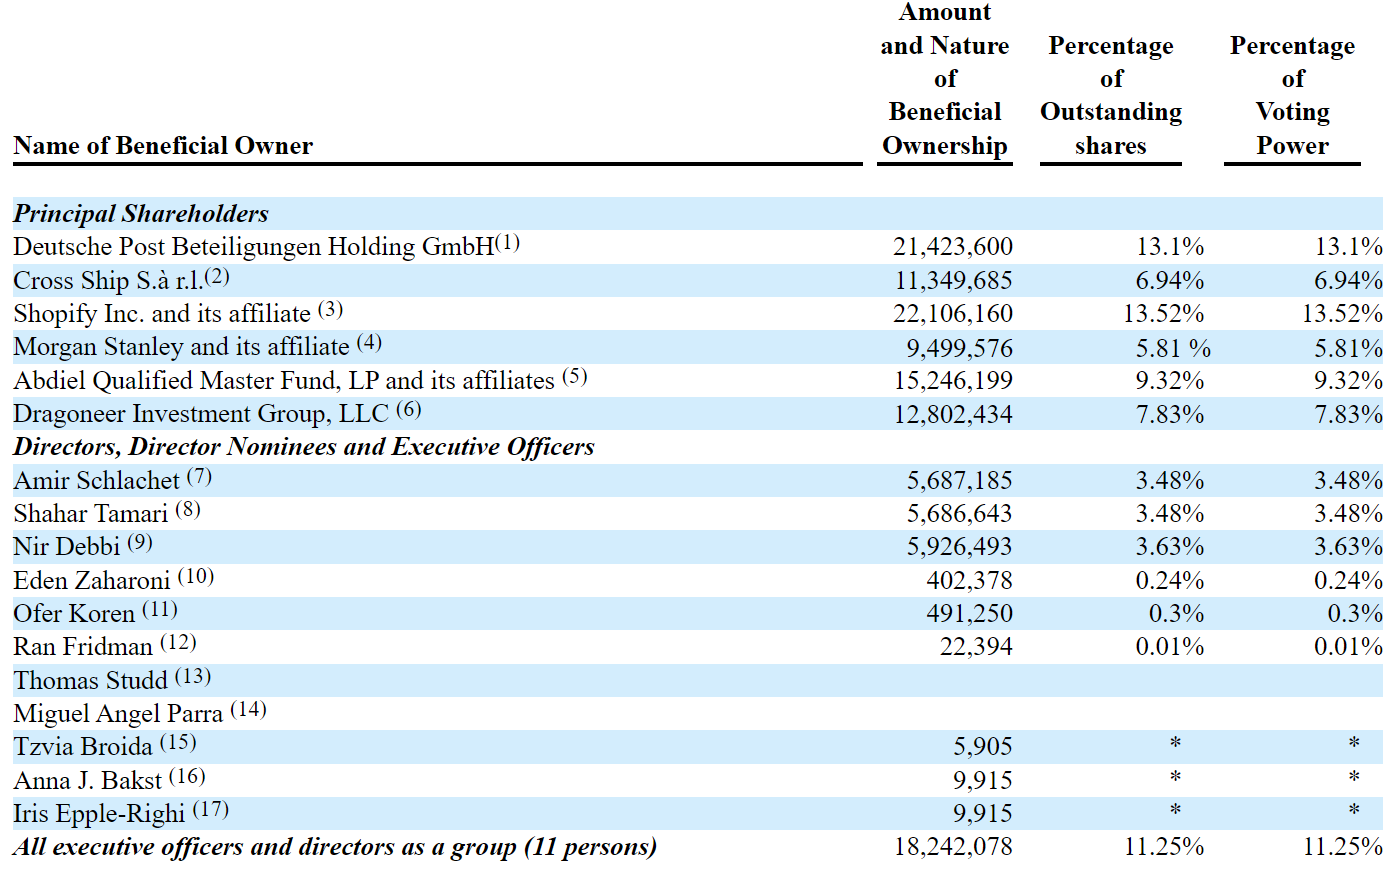Screen dimensions: 1395x883
Task: Select 'Cross Ship S.à r.l.' row name
Action: (108, 281)
